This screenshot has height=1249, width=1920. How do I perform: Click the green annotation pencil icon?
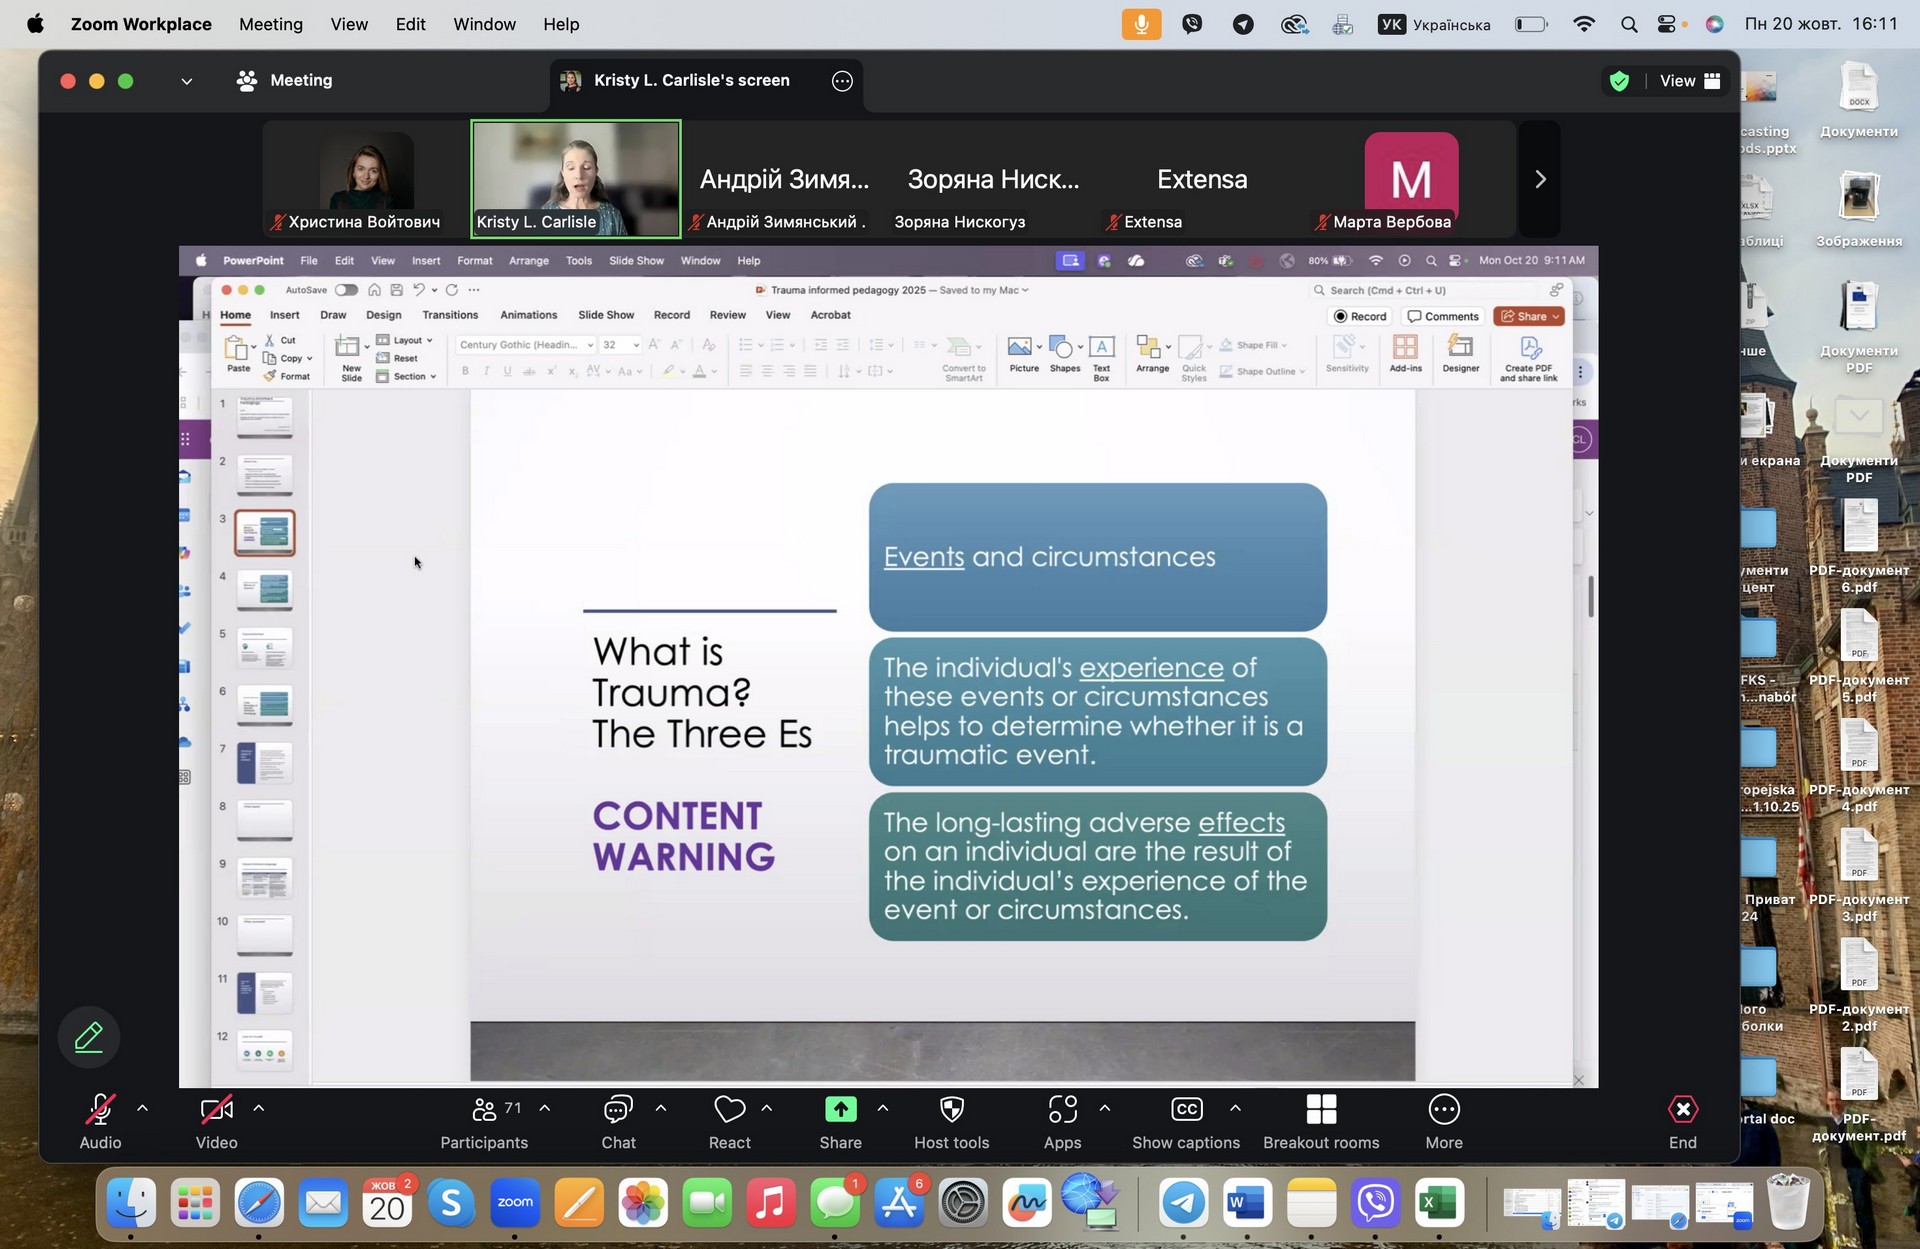click(89, 1037)
